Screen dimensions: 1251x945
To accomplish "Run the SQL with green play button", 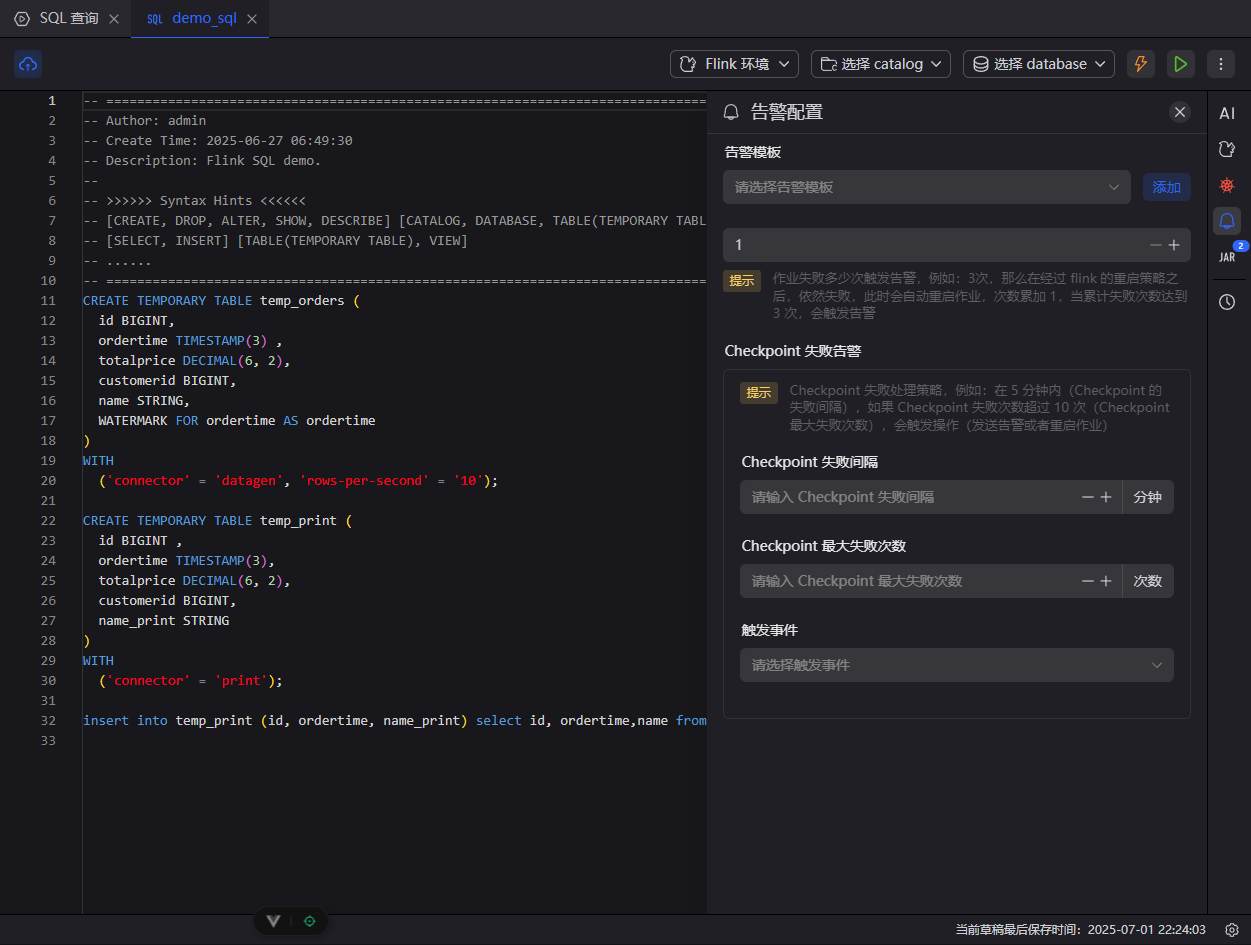I will tap(1181, 64).
